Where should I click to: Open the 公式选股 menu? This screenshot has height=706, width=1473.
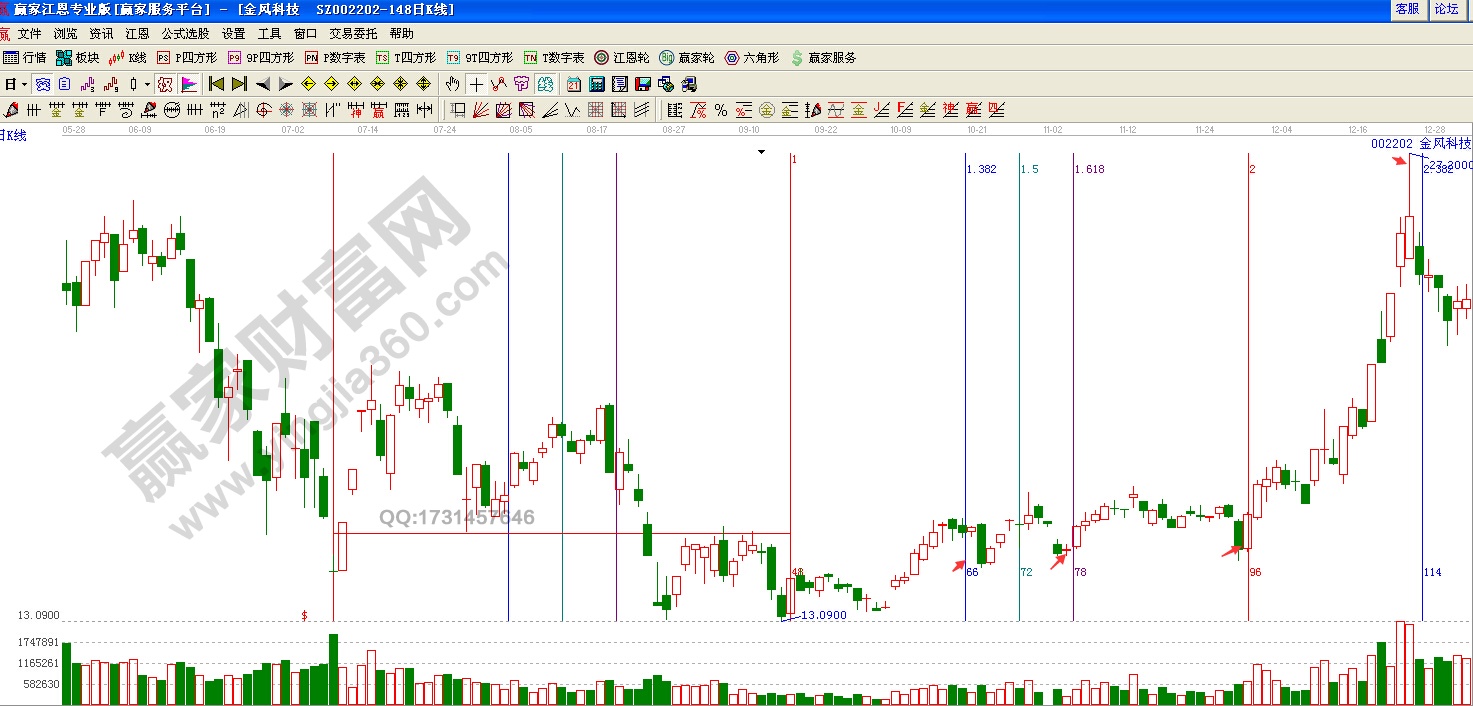pos(185,34)
